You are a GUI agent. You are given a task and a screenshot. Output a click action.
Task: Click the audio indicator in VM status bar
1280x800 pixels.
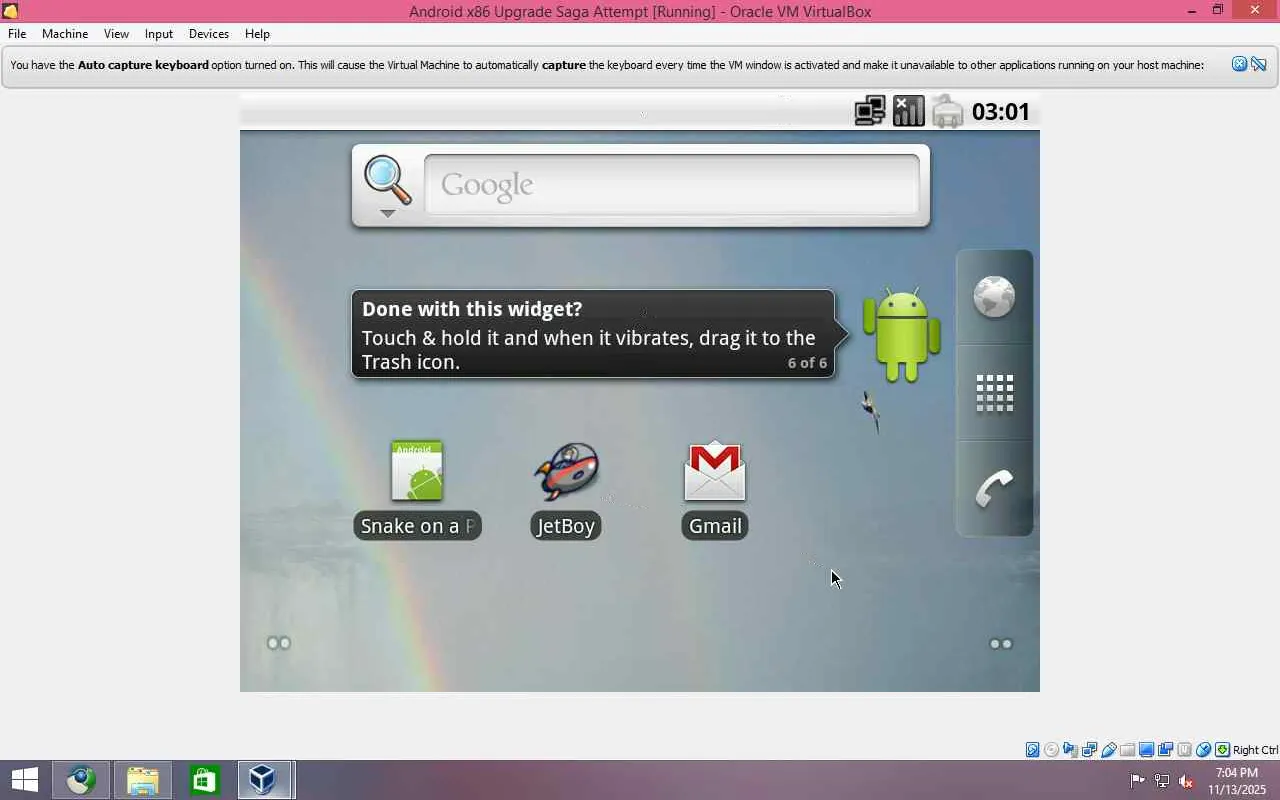tap(1070, 750)
